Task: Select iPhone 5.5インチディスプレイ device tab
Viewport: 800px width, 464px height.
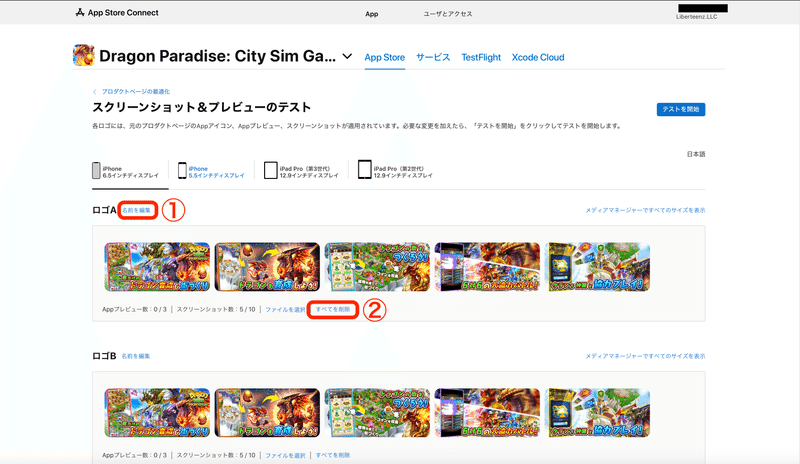Action: [x=211, y=172]
